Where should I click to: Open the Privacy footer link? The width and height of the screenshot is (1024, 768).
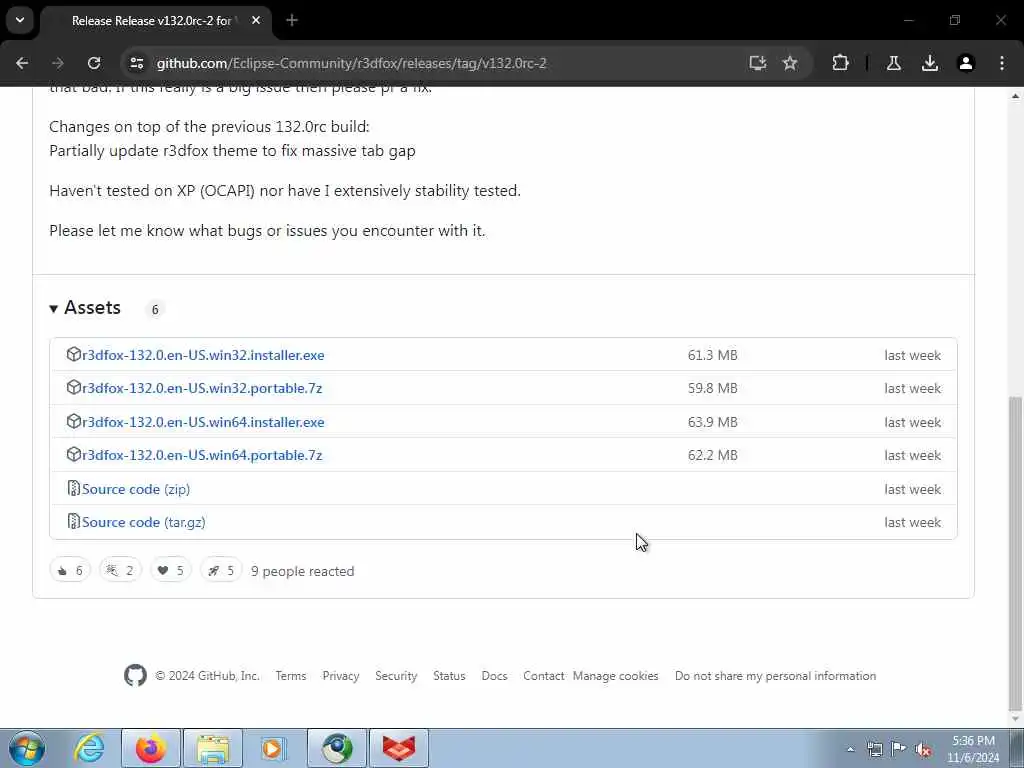click(x=341, y=676)
